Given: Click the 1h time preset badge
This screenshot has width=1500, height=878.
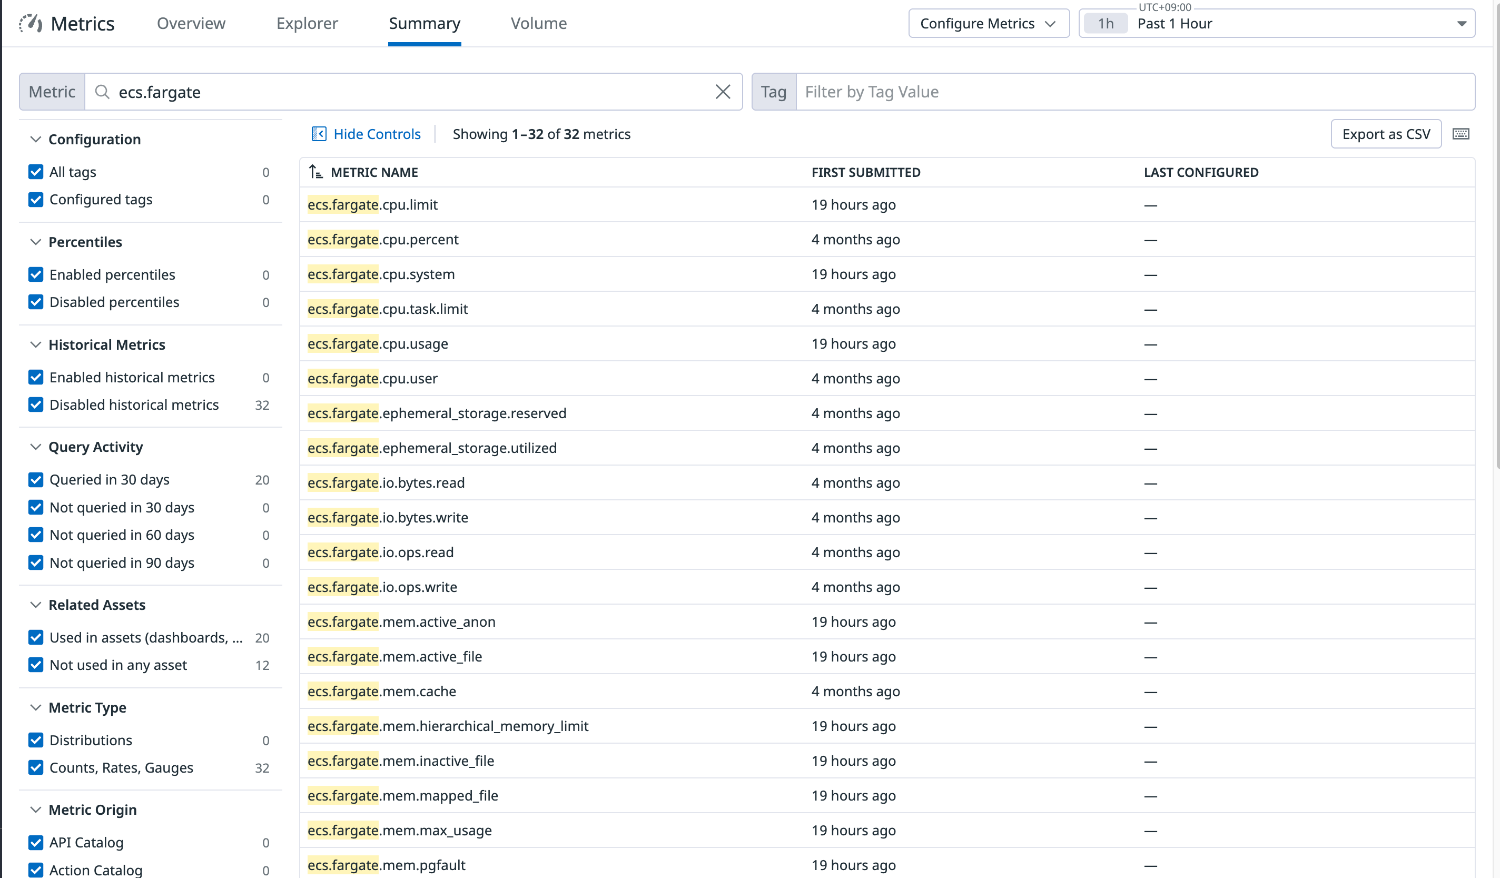Looking at the screenshot, I should click(1106, 22).
